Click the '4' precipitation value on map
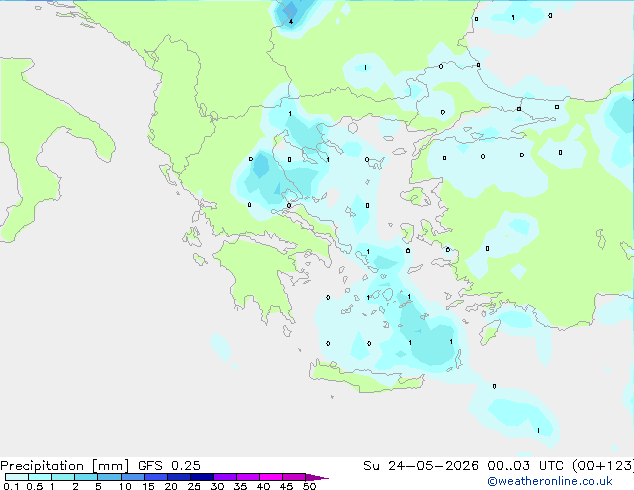 (x=291, y=21)
